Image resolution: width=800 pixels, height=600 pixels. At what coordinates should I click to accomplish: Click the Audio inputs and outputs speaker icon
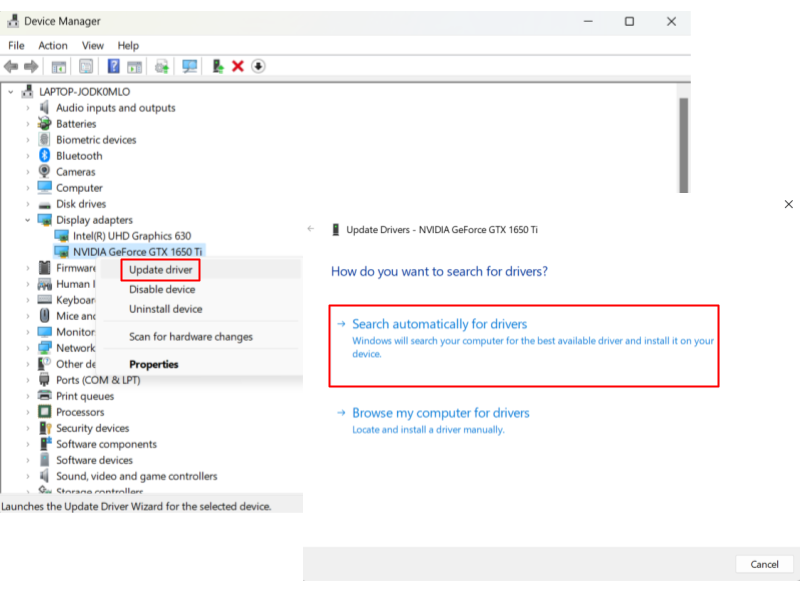pos(45,108)
